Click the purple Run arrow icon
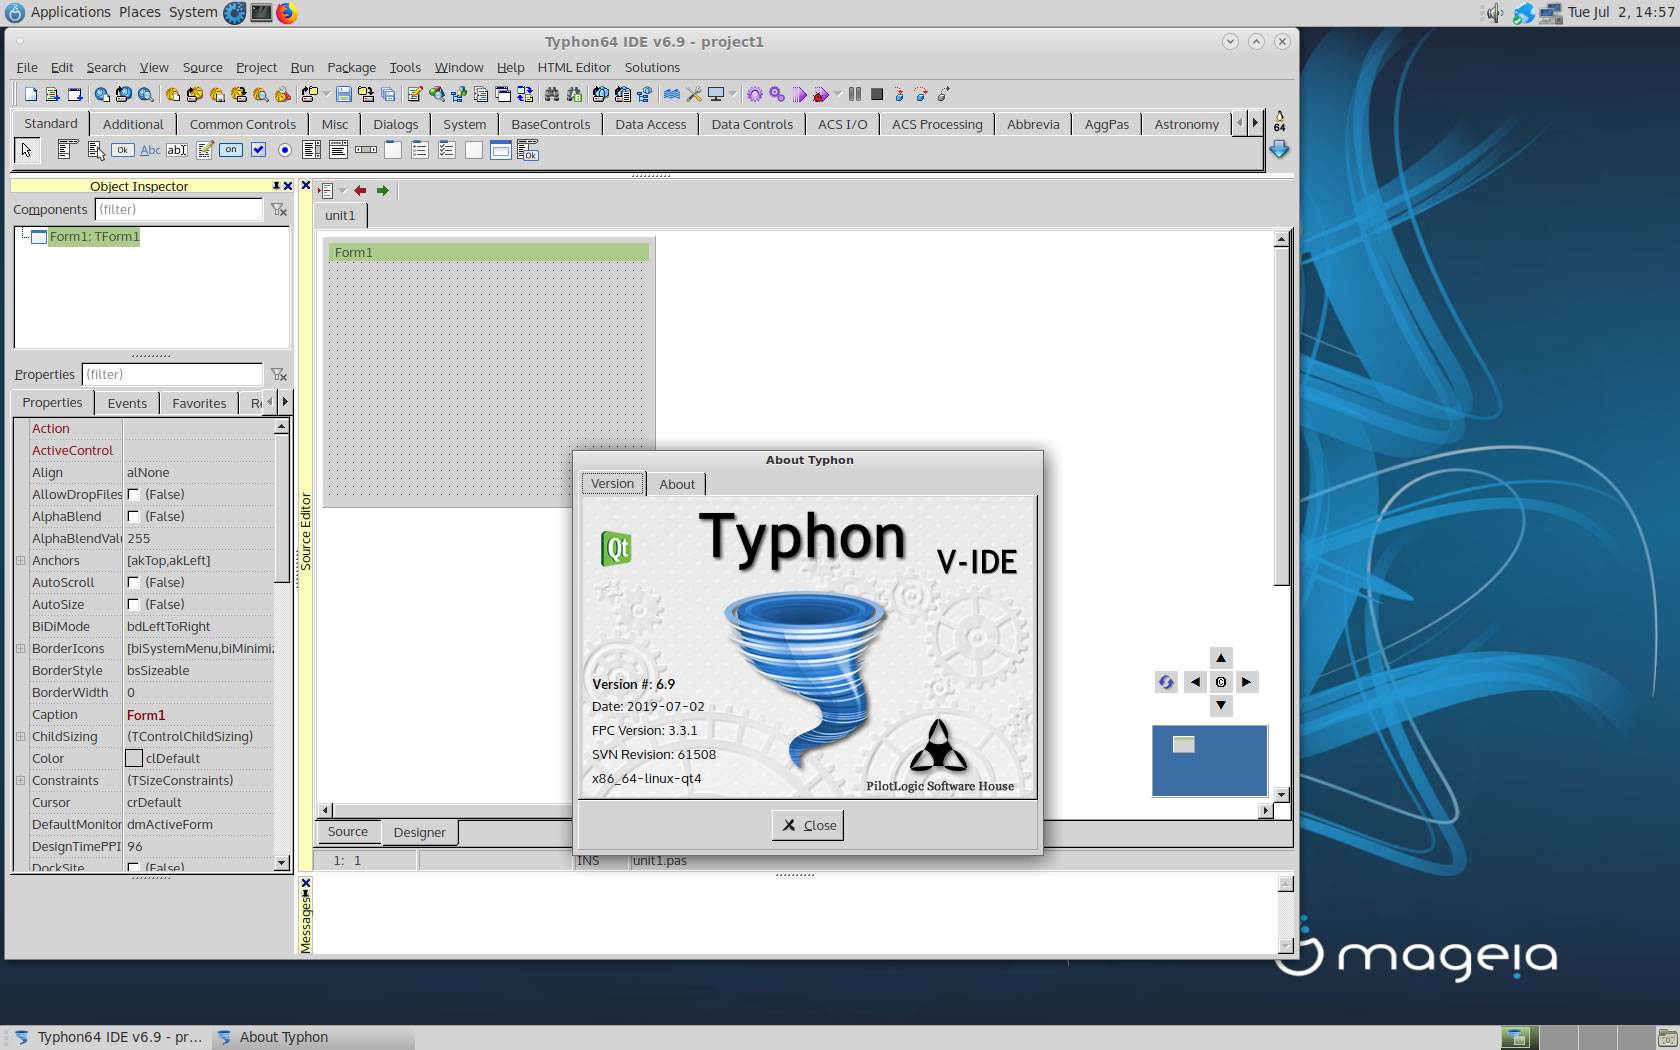This screenshot has width=1680, height=1050. (800, 94)
